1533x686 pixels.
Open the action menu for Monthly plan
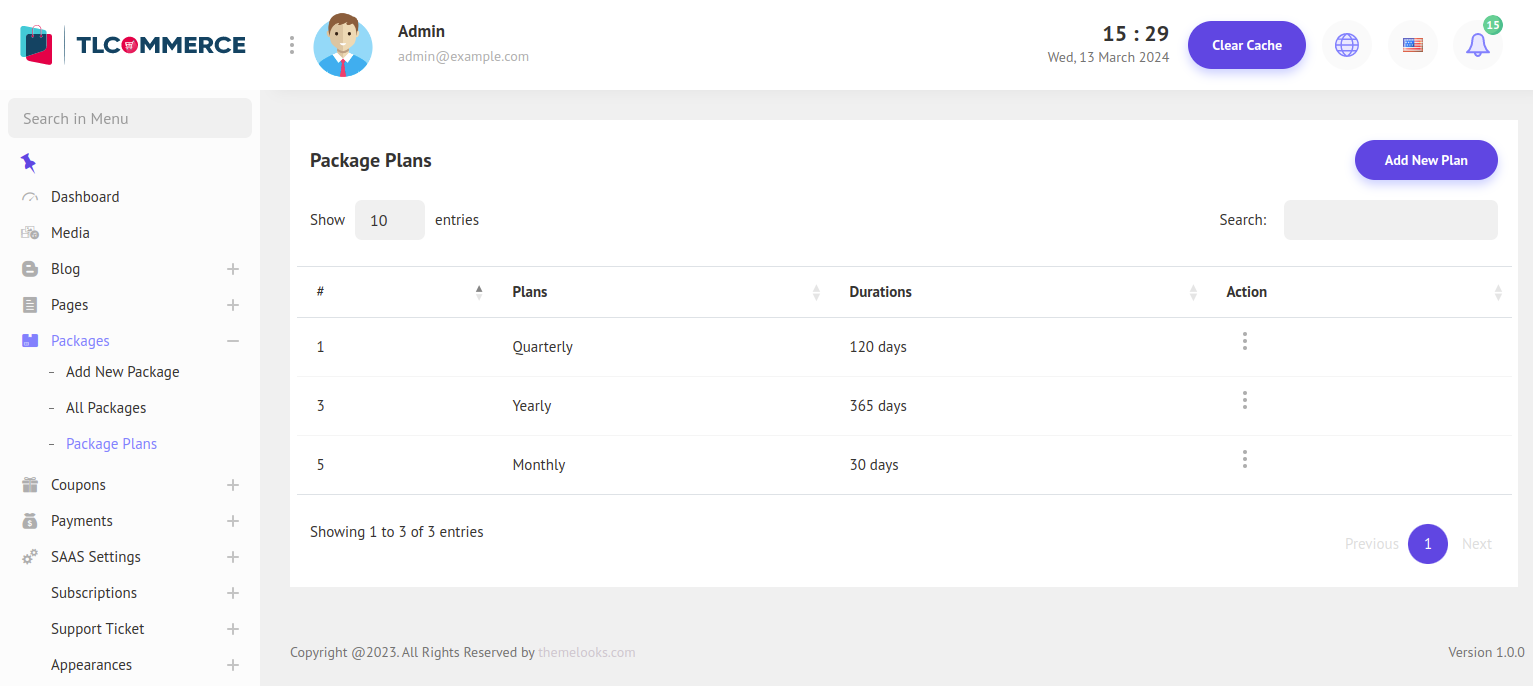point(1244,460)
